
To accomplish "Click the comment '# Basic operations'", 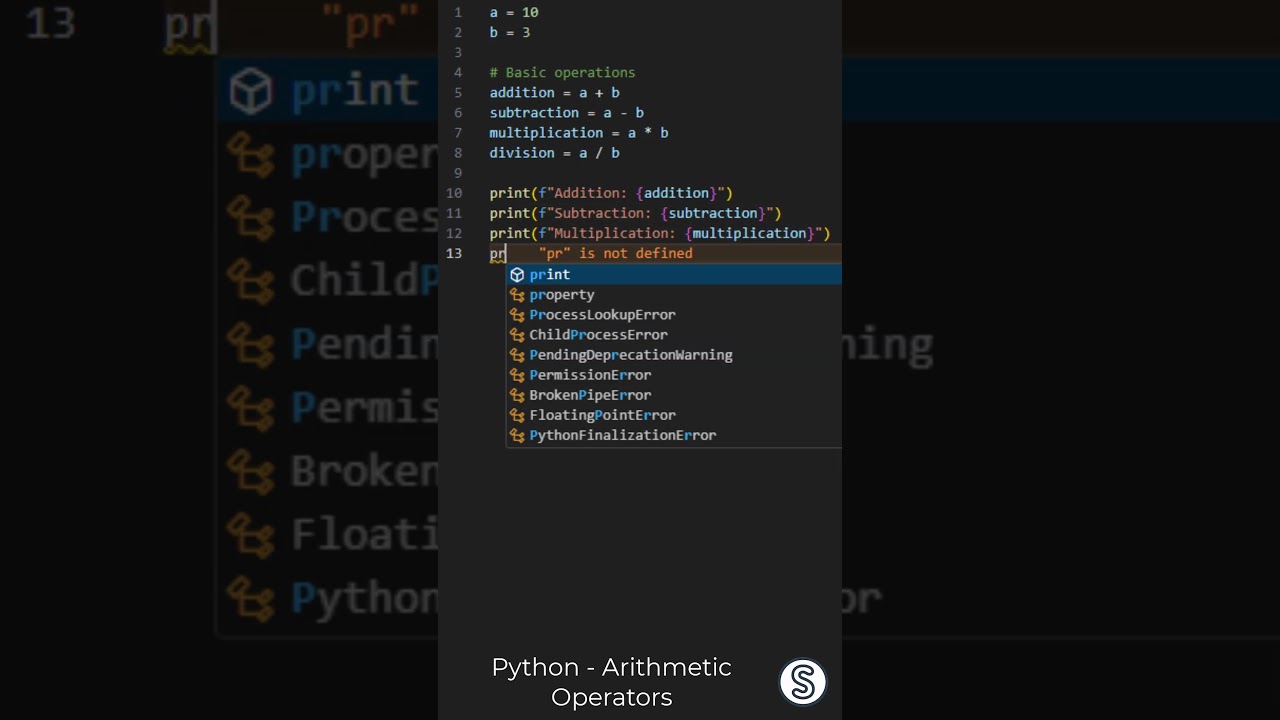I will pos(562,72).
